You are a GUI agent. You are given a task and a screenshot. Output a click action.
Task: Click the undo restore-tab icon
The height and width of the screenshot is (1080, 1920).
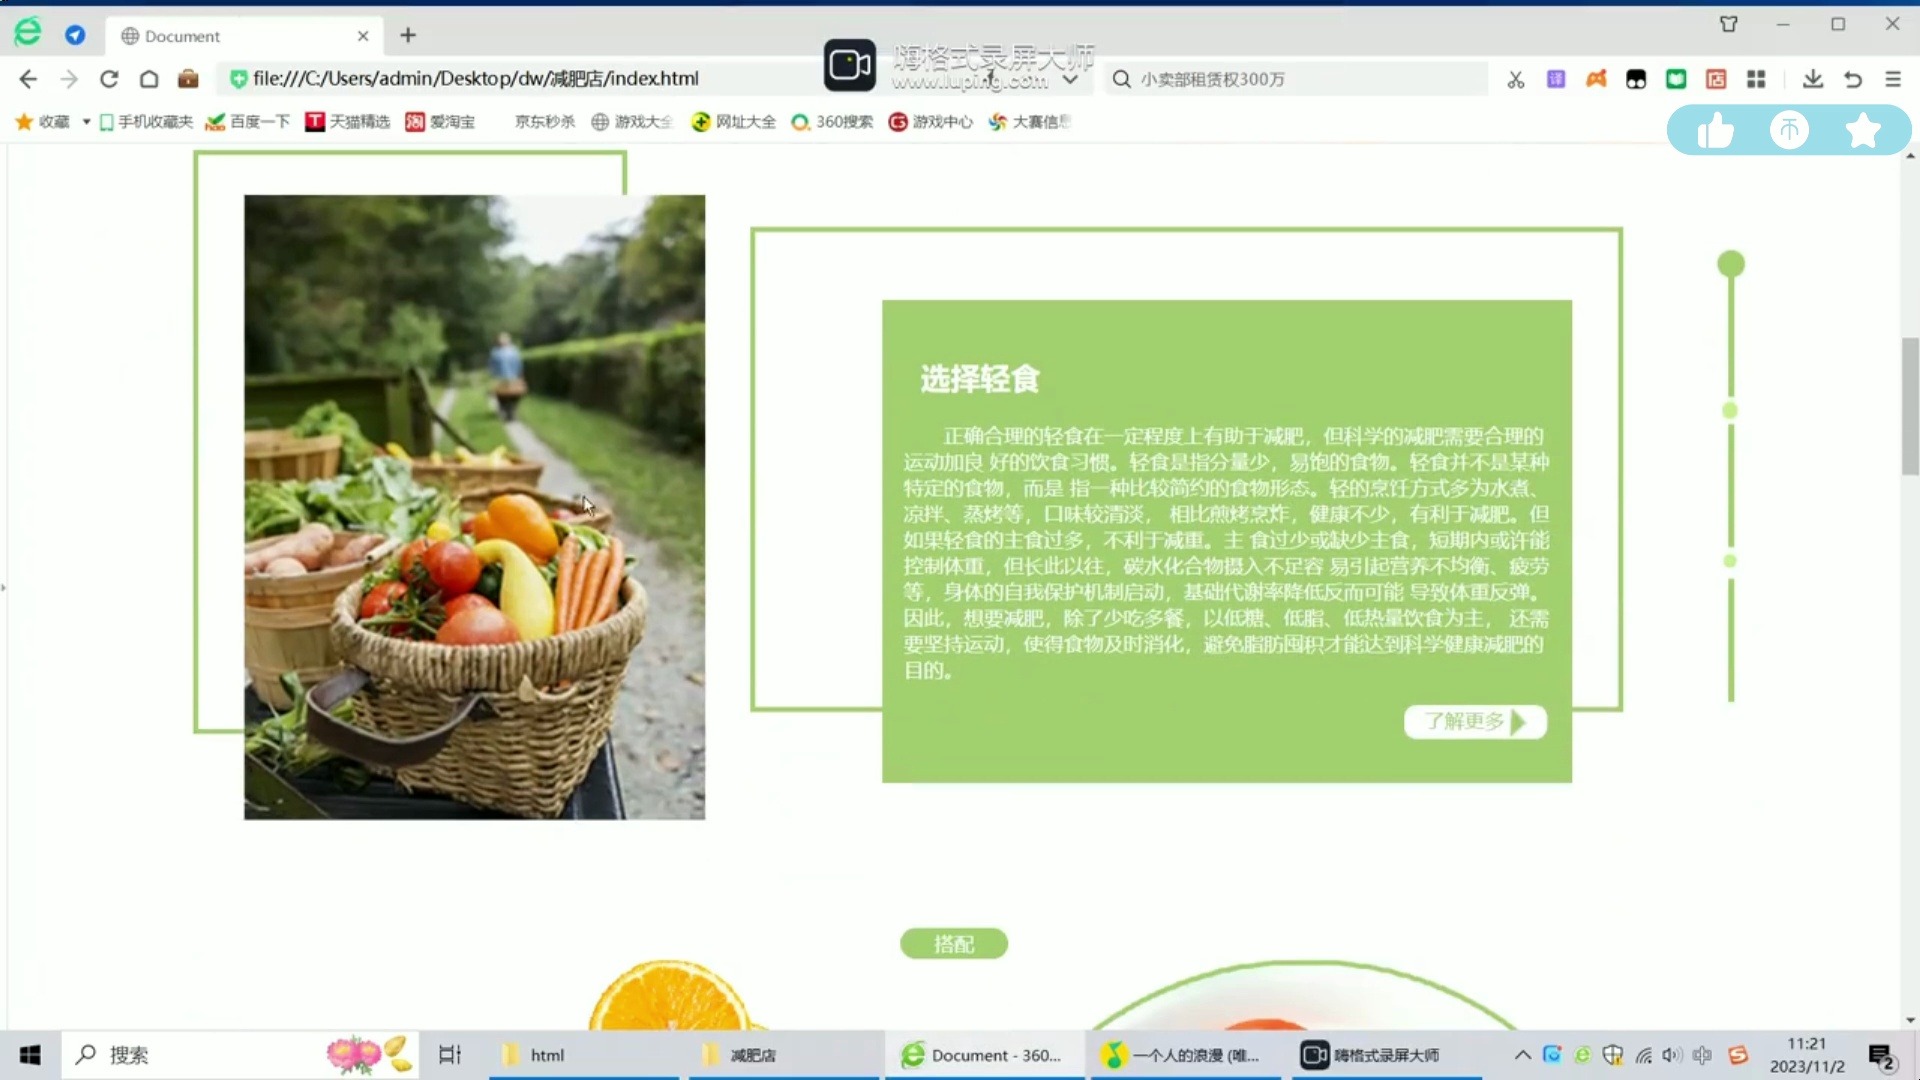[x=1853, y=79]
